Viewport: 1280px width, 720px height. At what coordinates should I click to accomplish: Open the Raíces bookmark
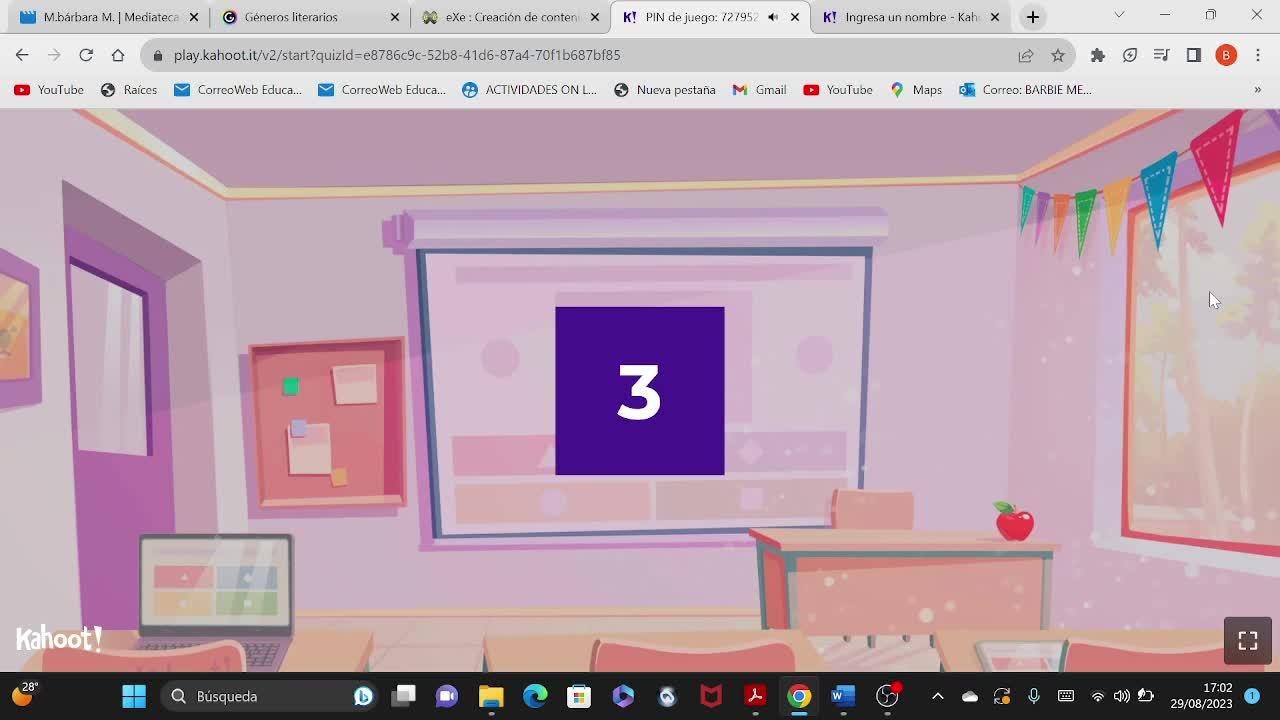coord(129,90)
